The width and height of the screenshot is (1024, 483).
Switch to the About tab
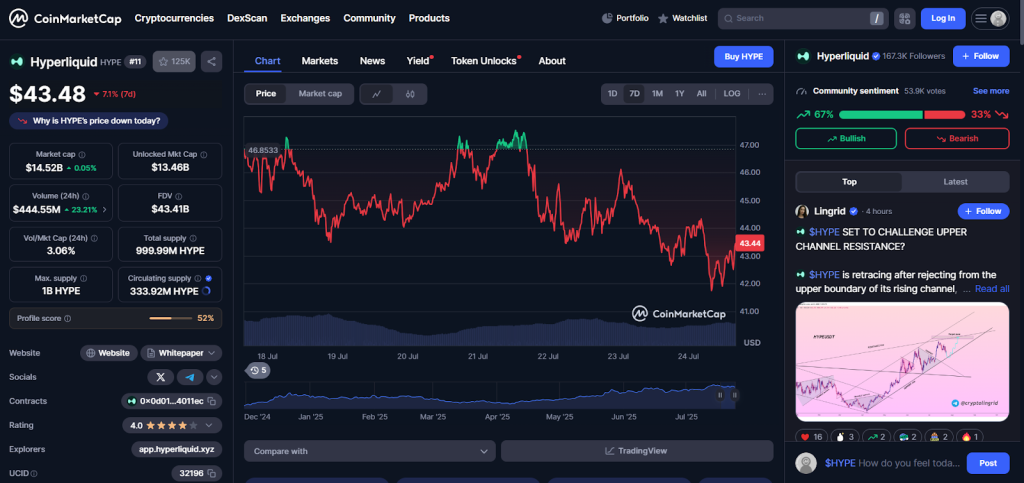coord(552,61)
